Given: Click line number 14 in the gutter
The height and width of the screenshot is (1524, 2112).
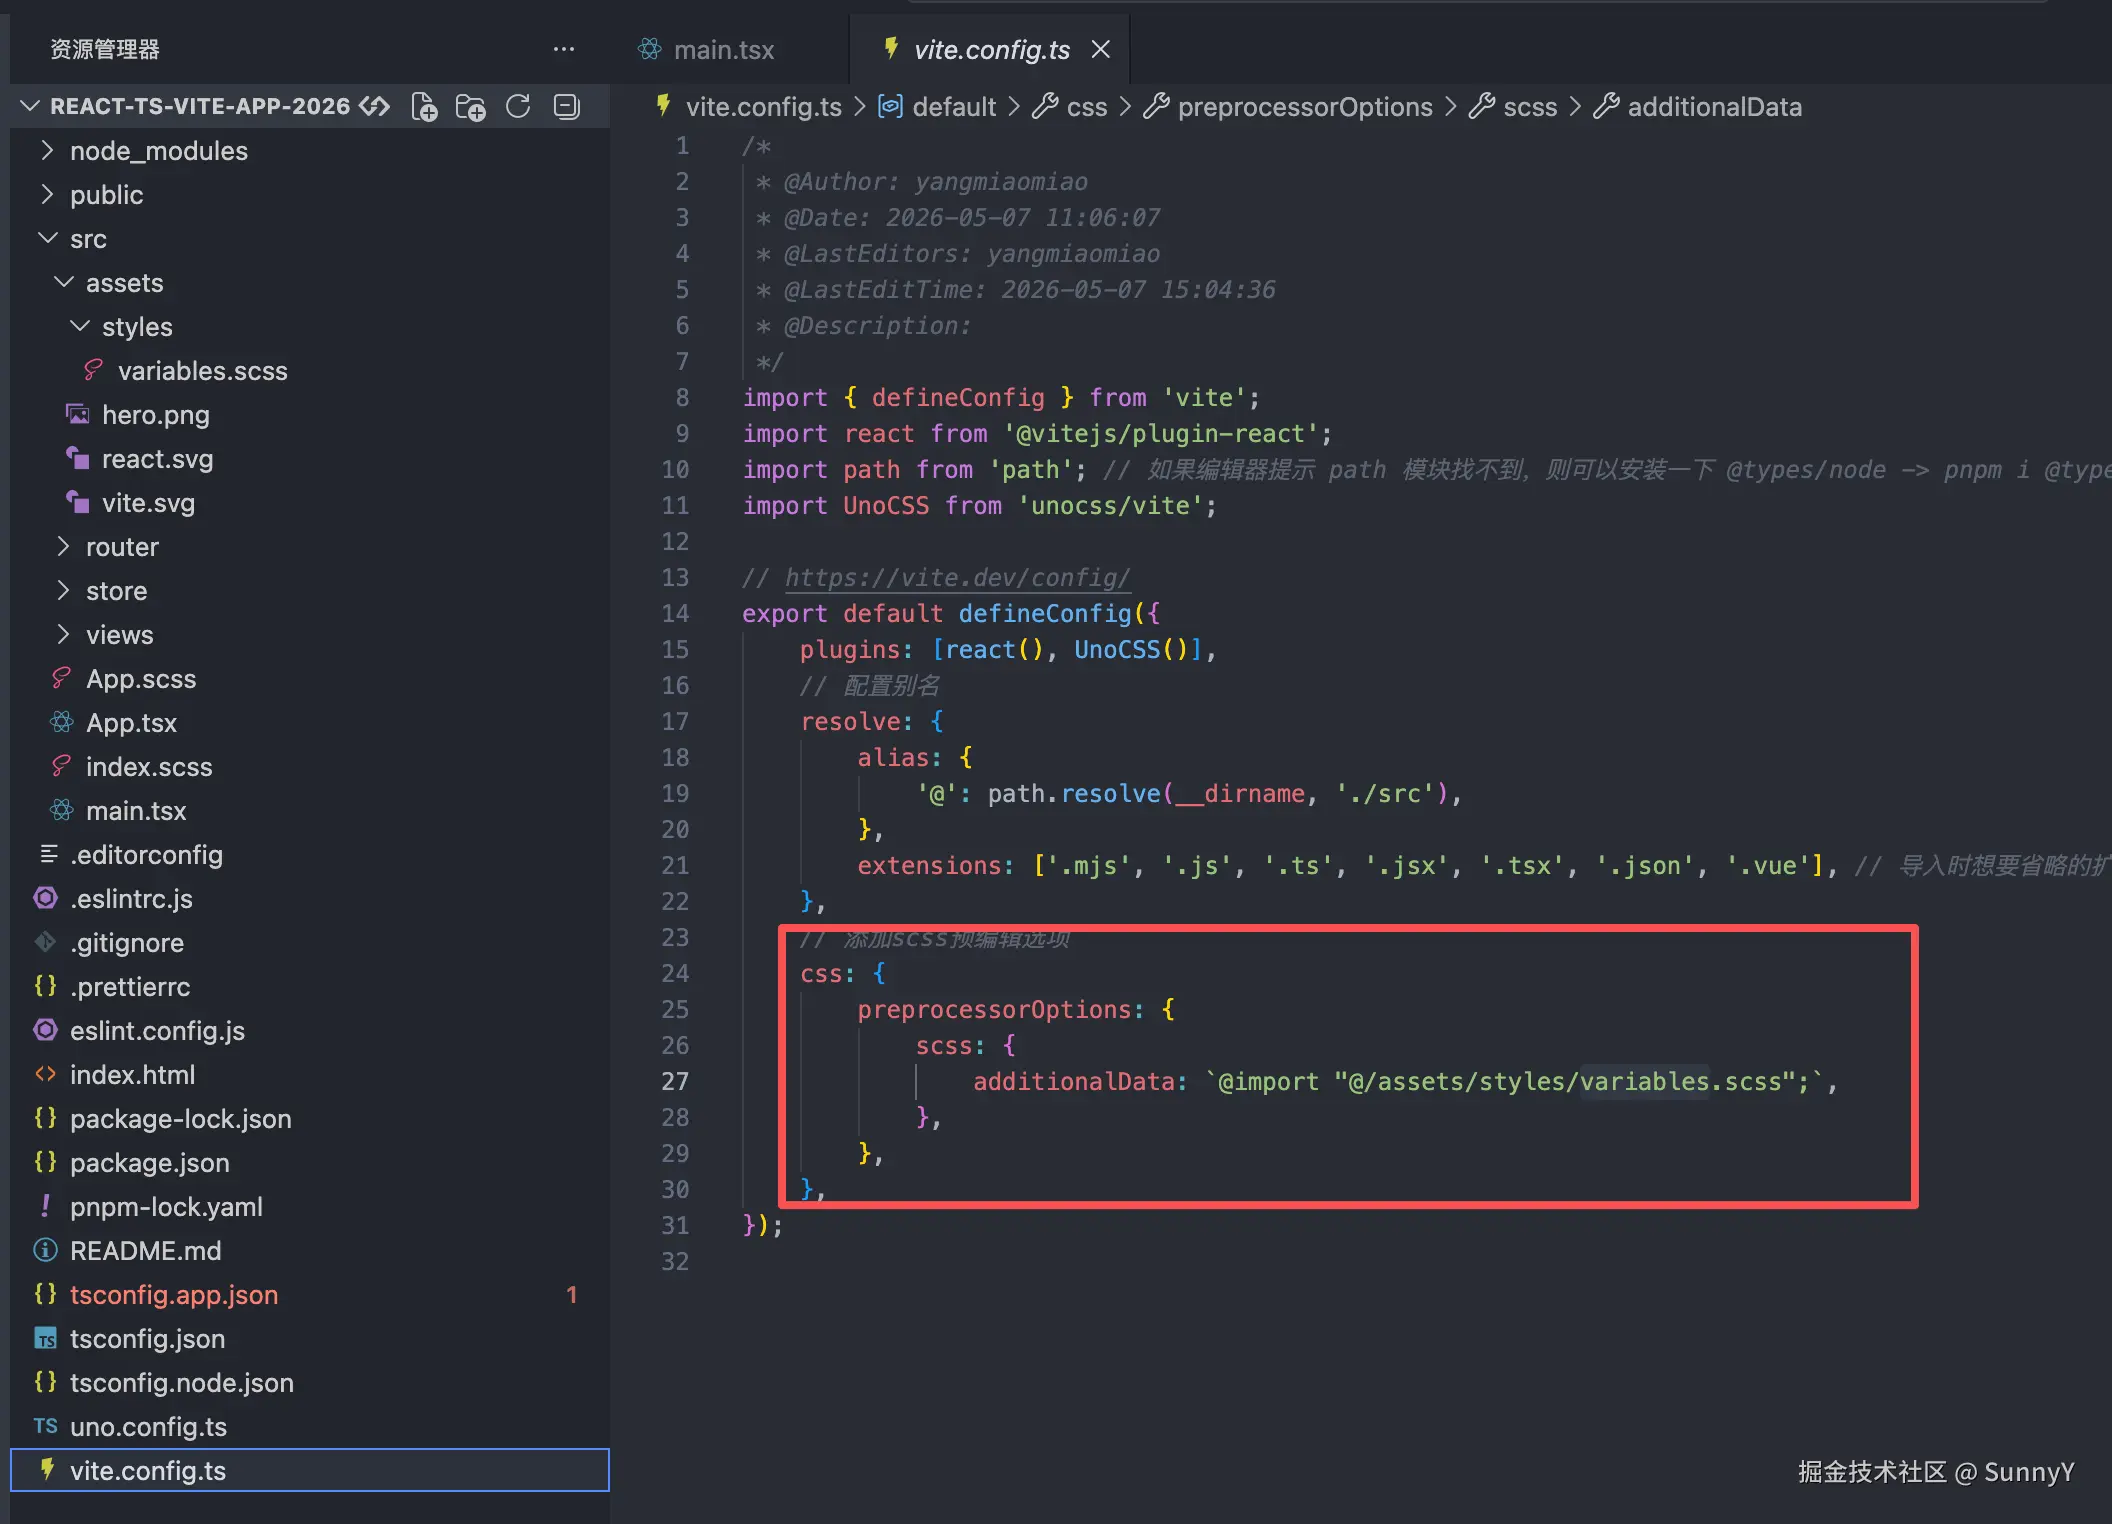Looking at the screenshot, I should coord(675,614).
